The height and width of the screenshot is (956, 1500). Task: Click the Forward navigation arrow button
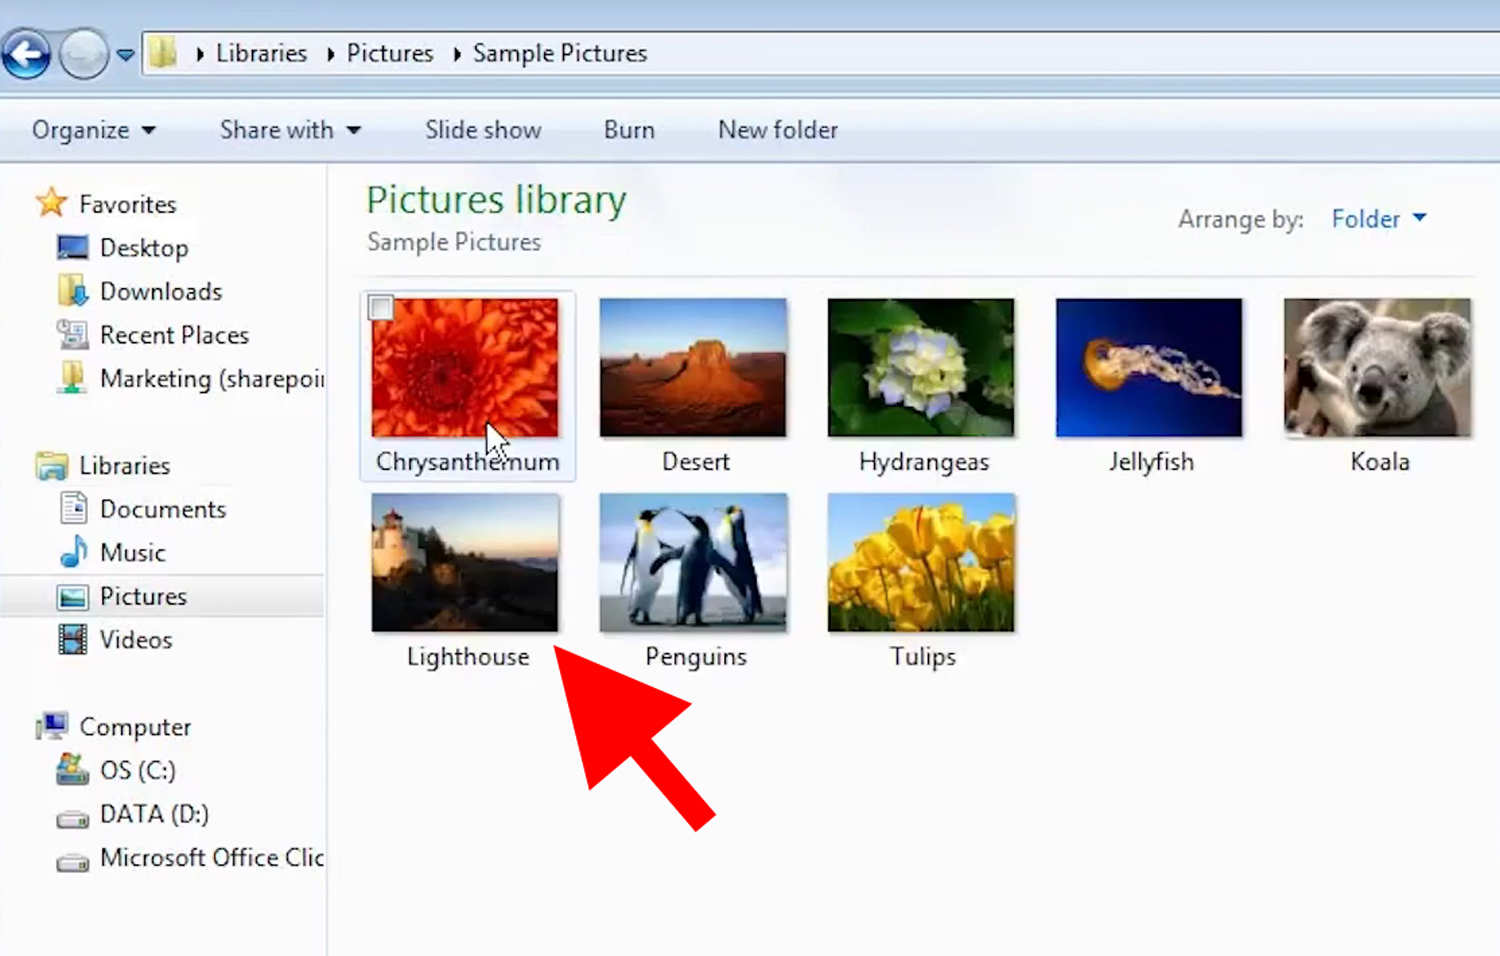pos(83,54)
